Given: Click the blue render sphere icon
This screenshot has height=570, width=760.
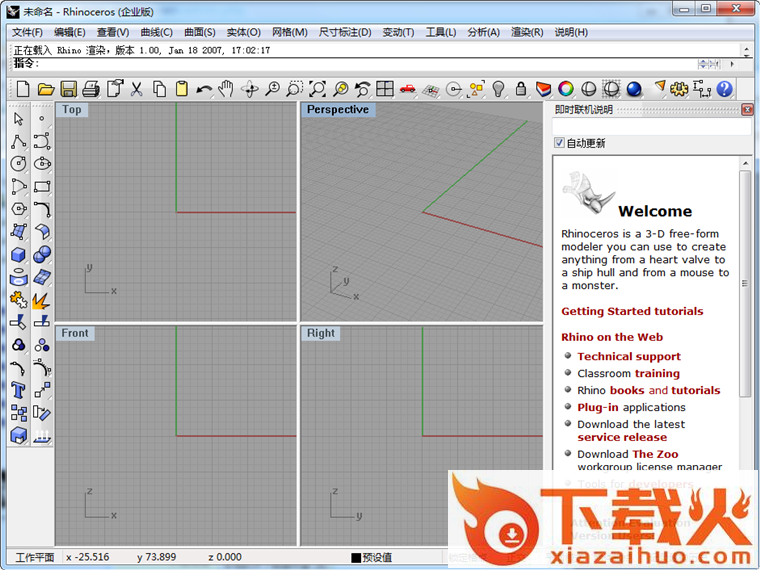Looking at the screenshot, I should [x=634, y=89].
